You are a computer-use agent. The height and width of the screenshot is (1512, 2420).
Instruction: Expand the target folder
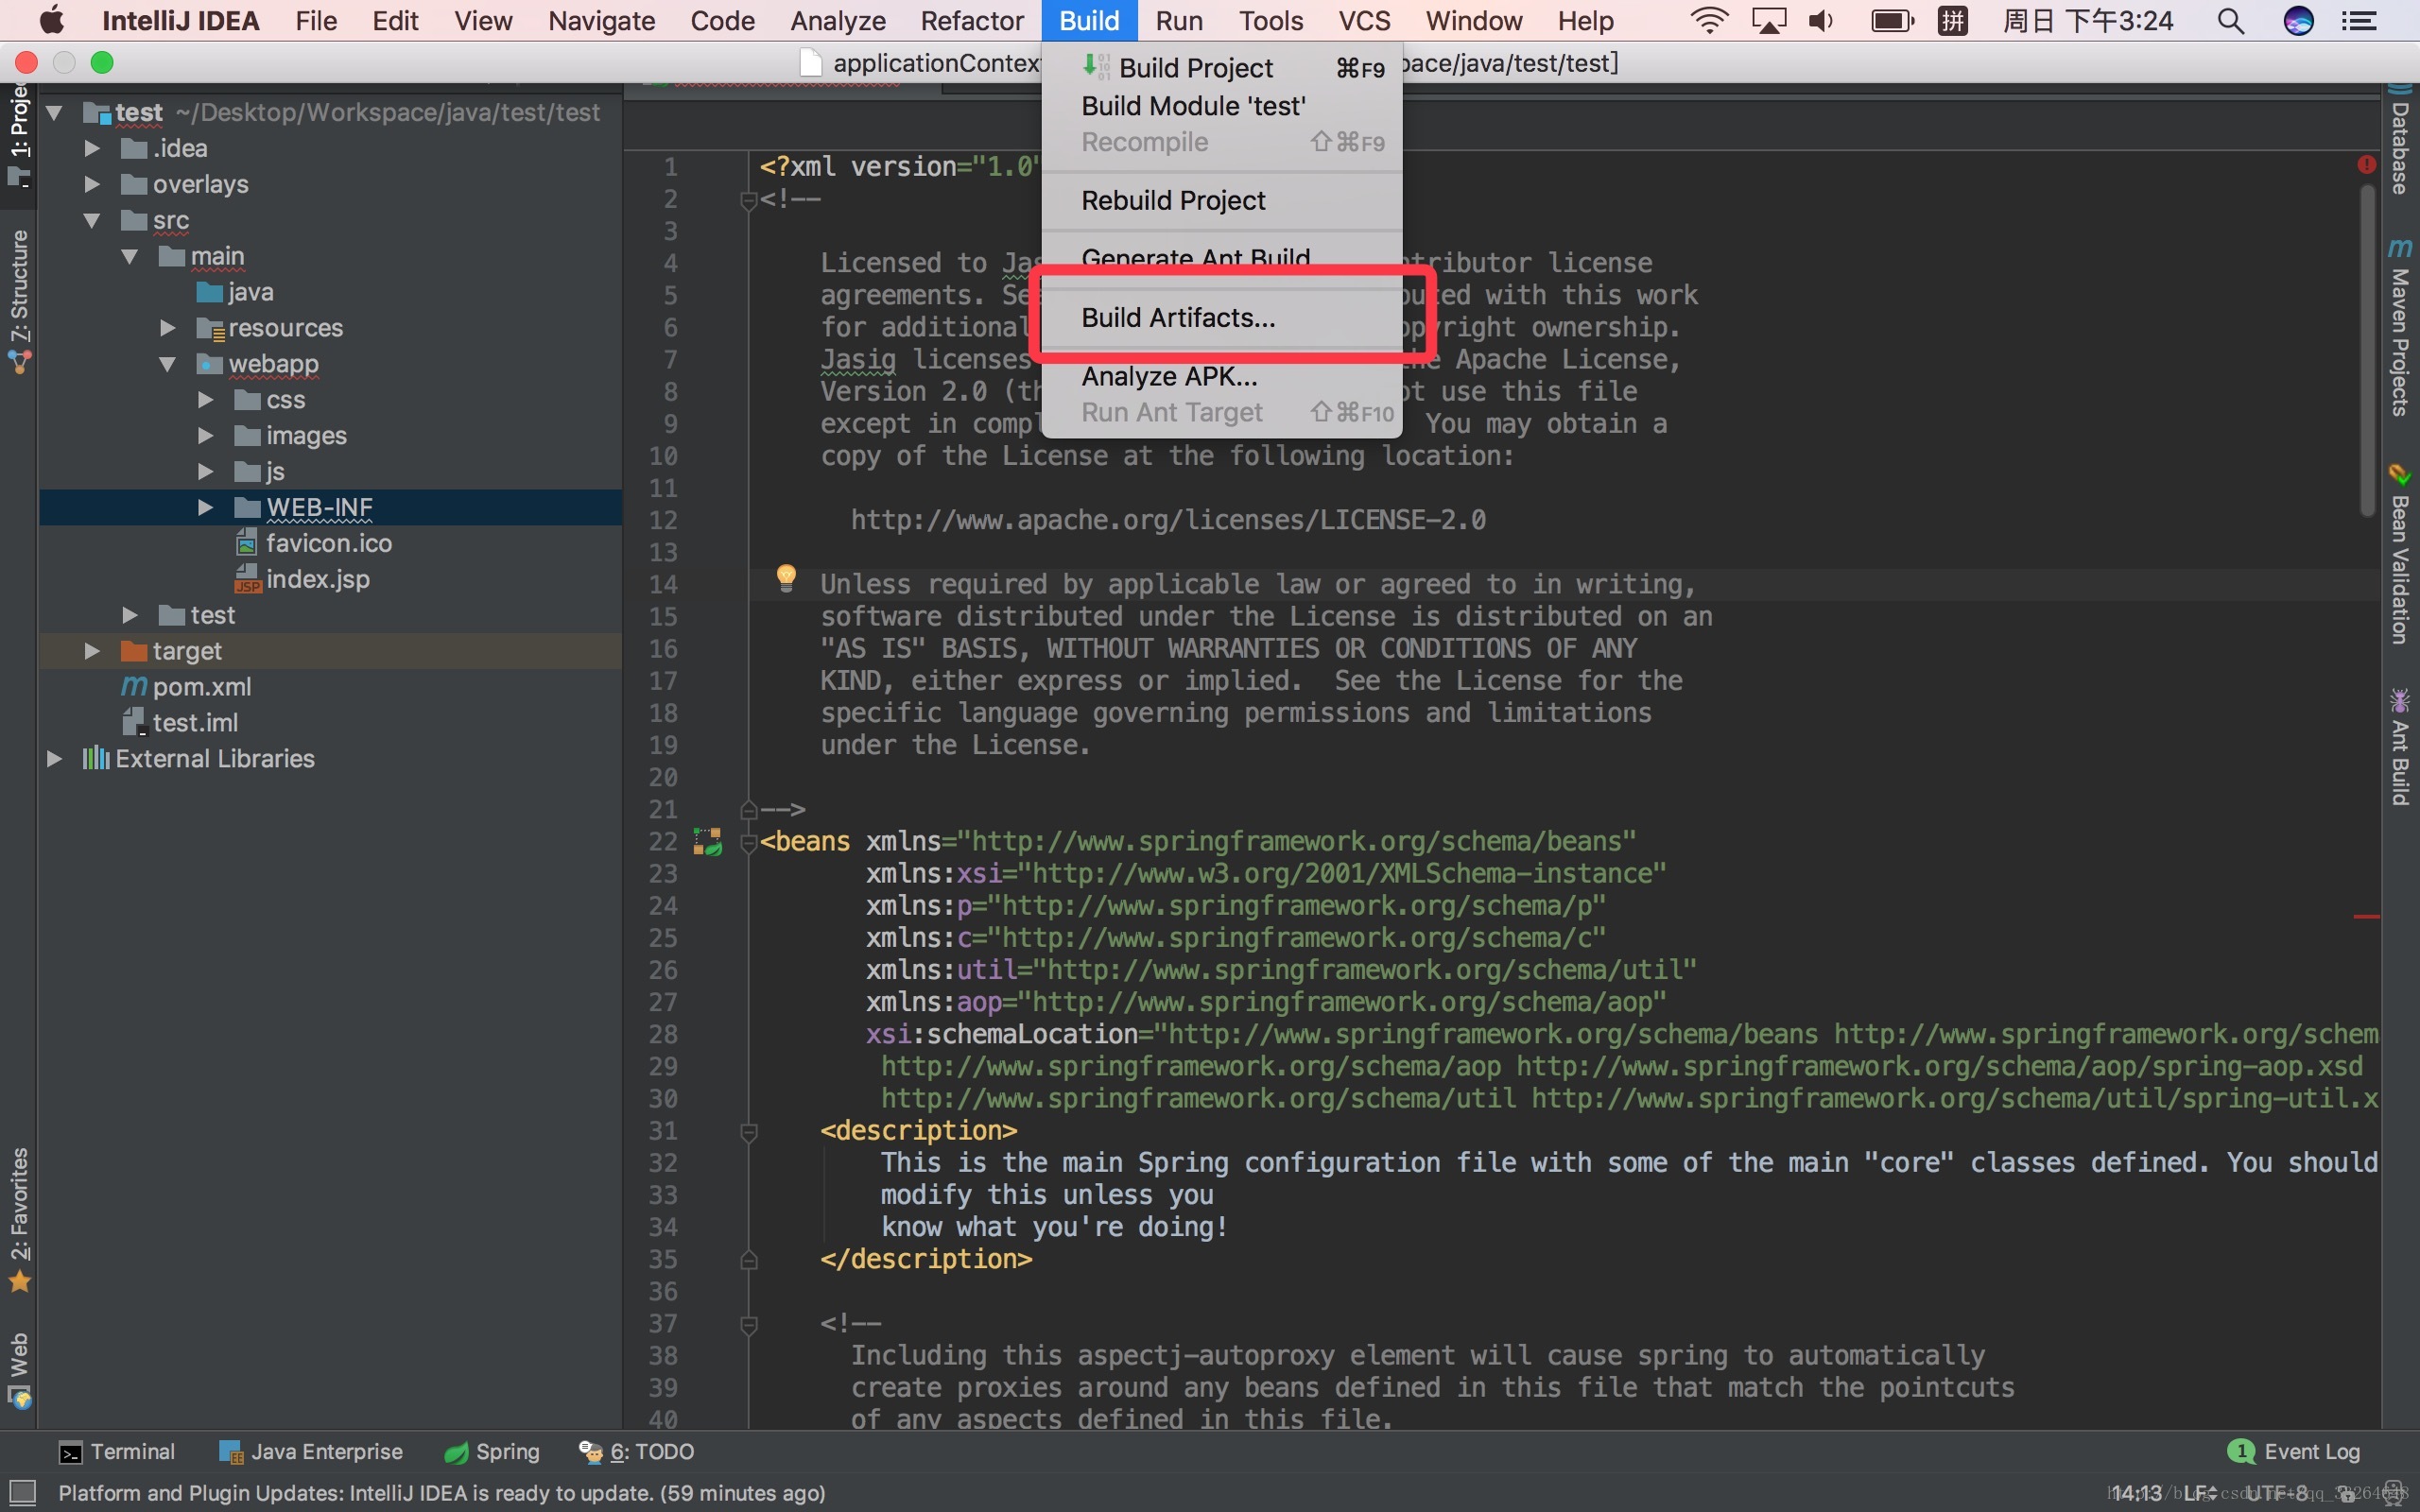click(x=92, y=651)
